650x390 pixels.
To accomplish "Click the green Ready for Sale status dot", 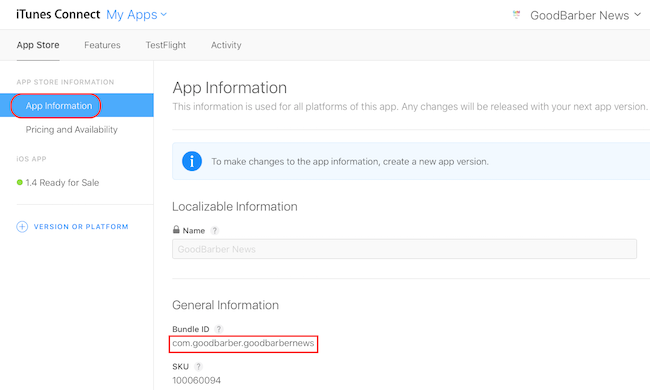I will 19,182.
